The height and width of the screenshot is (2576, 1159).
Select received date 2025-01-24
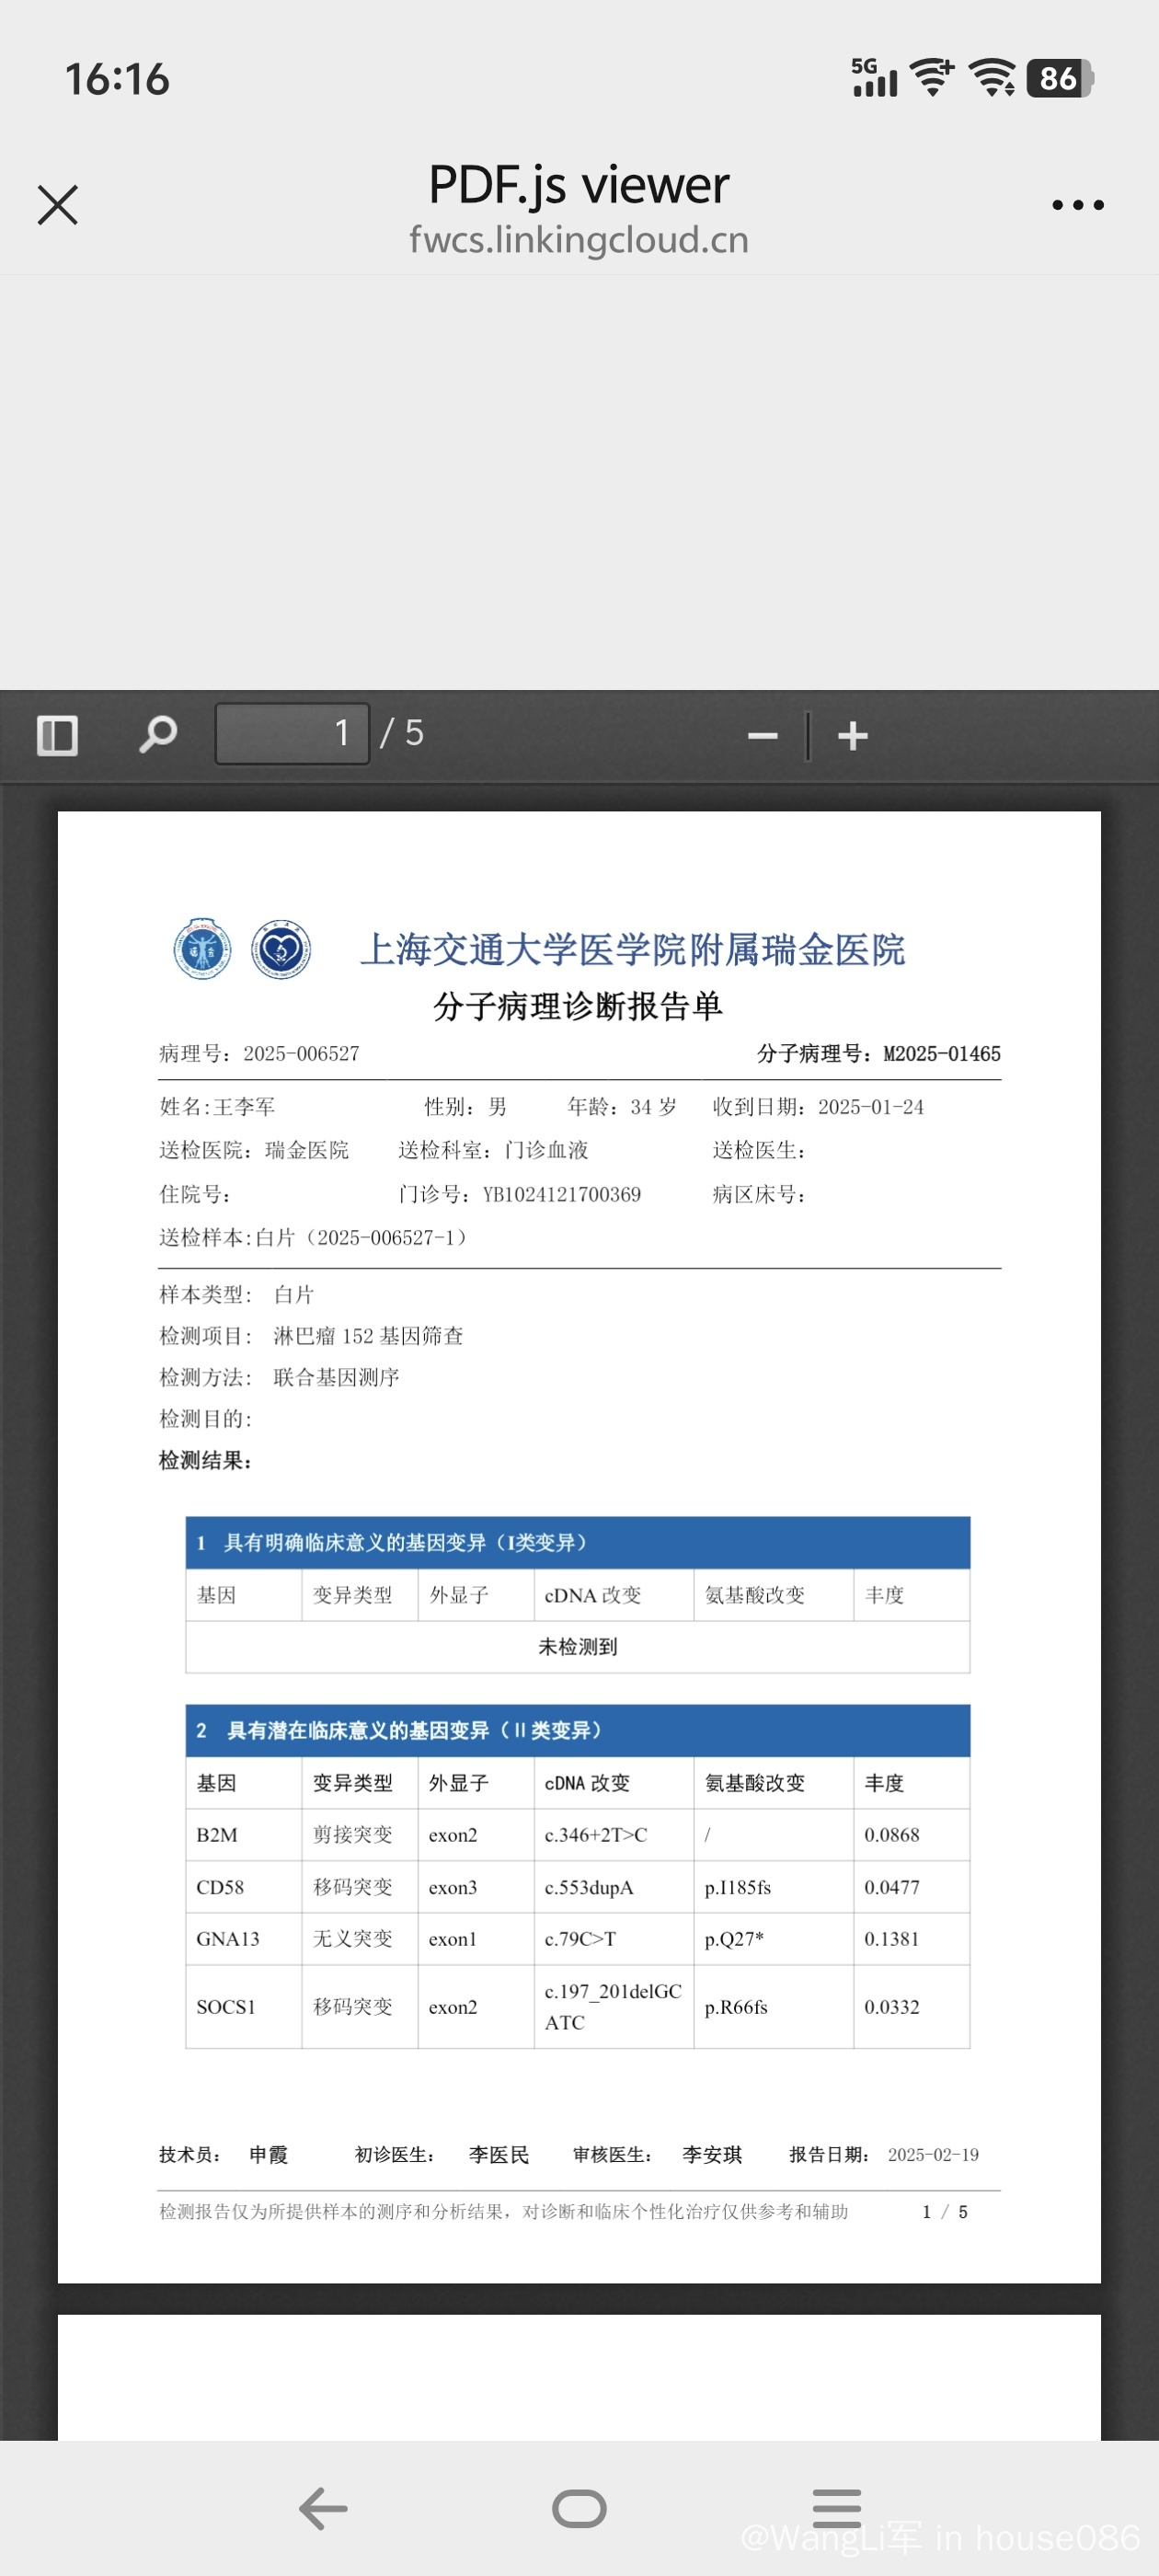click(870, 1107)
